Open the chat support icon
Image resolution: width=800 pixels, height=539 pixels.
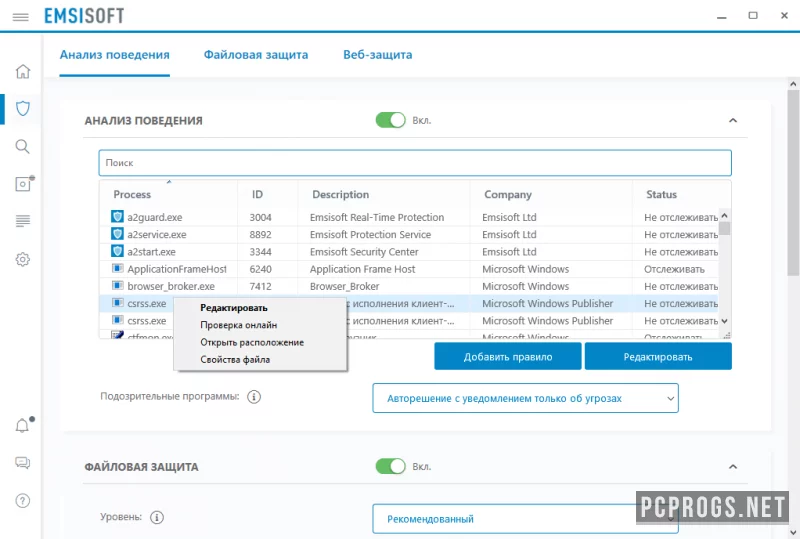[x=22, y=463]
